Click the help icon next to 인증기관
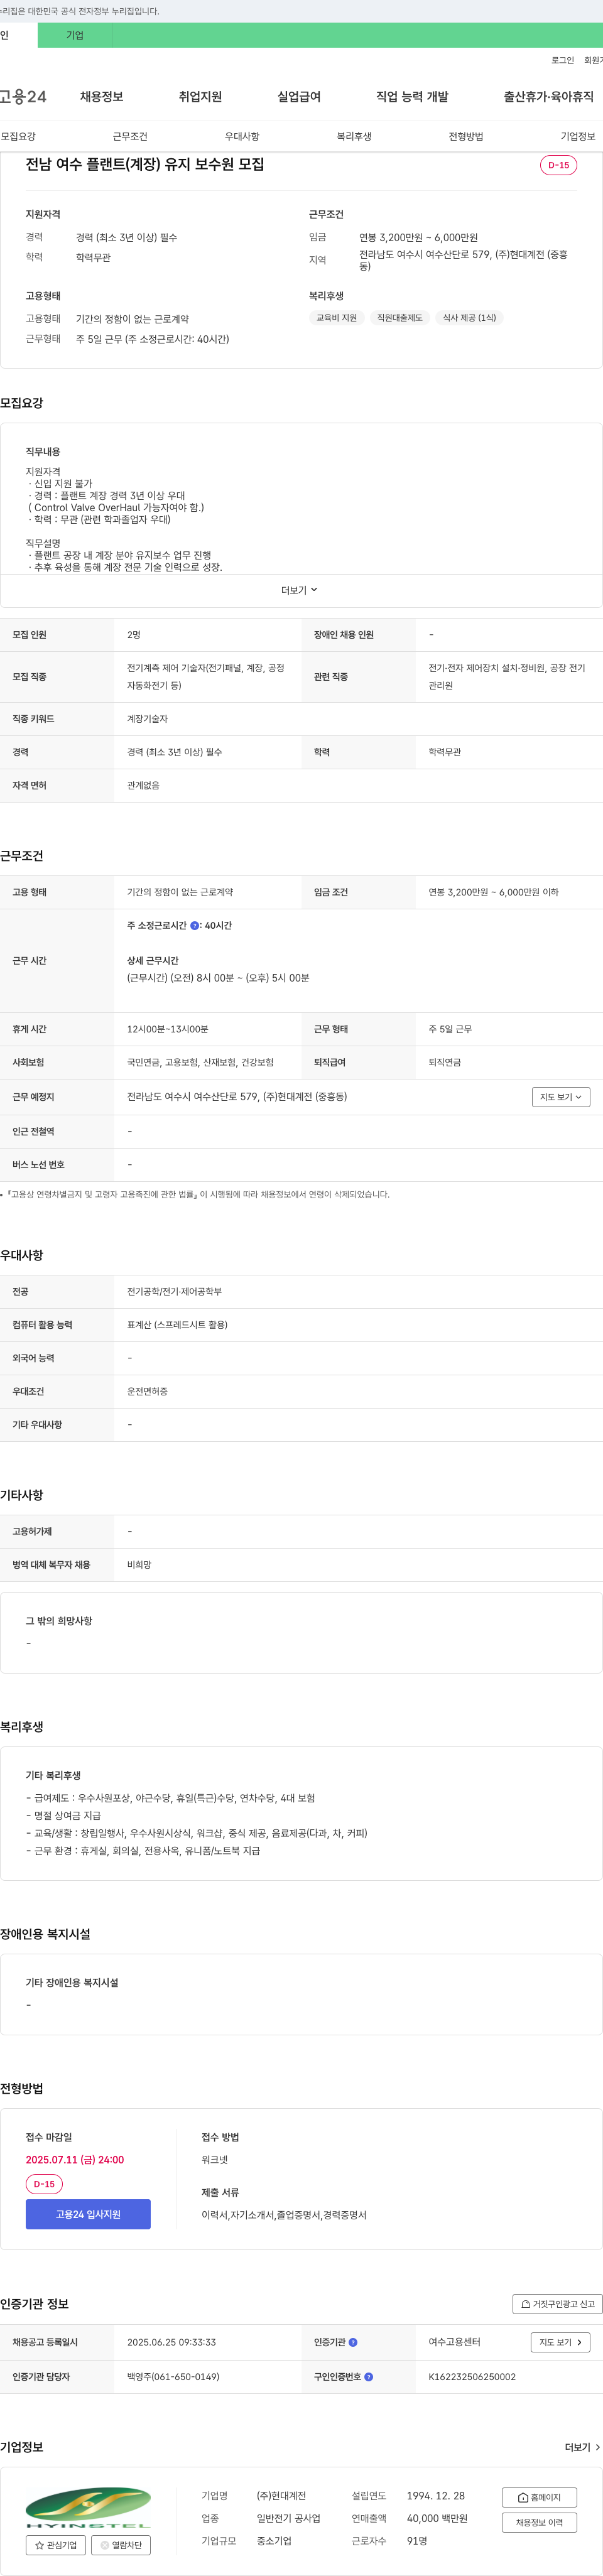 pos(353,2343)
